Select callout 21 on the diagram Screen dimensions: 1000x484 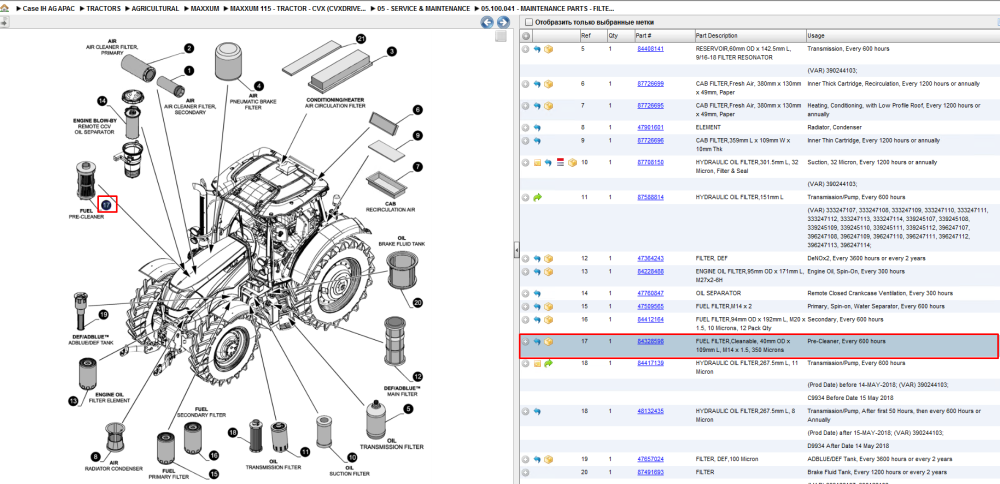[362, 39]
